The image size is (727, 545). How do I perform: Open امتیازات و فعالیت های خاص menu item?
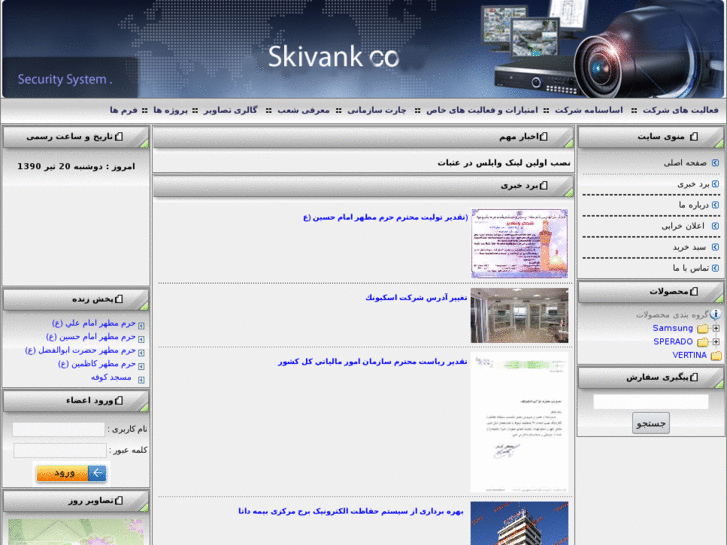pyautogui.click(x=482, y=110)
